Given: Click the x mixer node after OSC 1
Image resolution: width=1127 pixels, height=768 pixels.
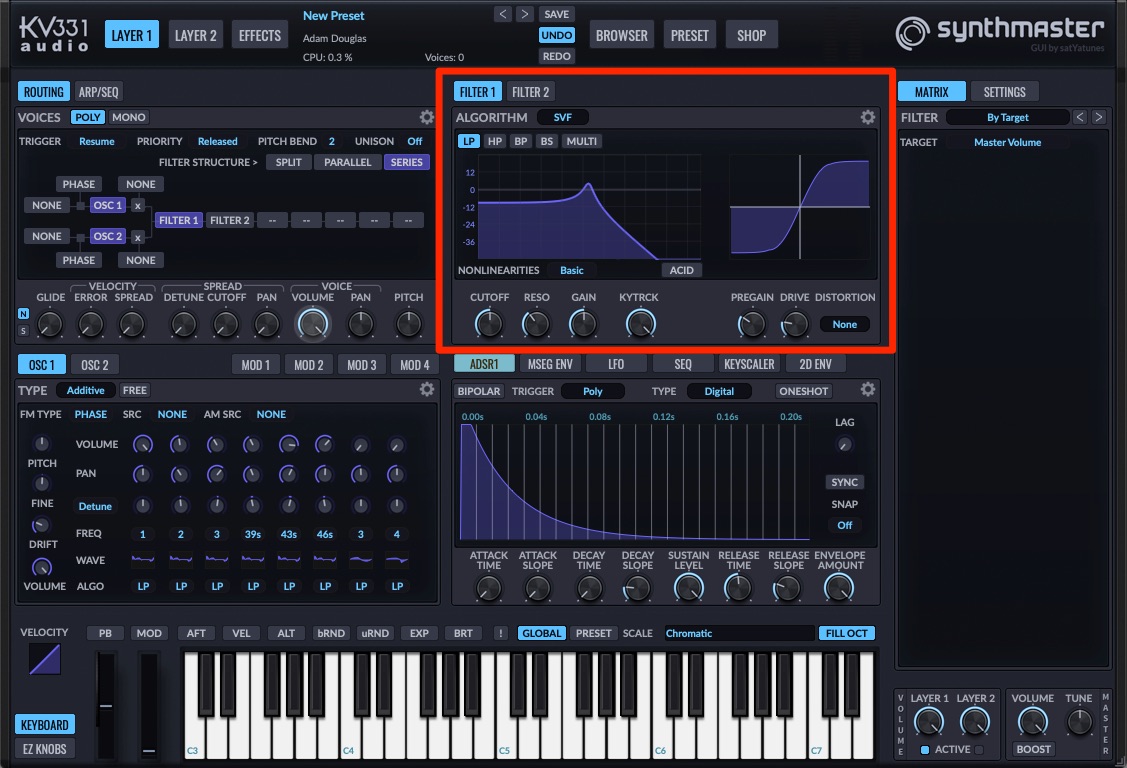Looking at the screenshot, I should 137,206.
